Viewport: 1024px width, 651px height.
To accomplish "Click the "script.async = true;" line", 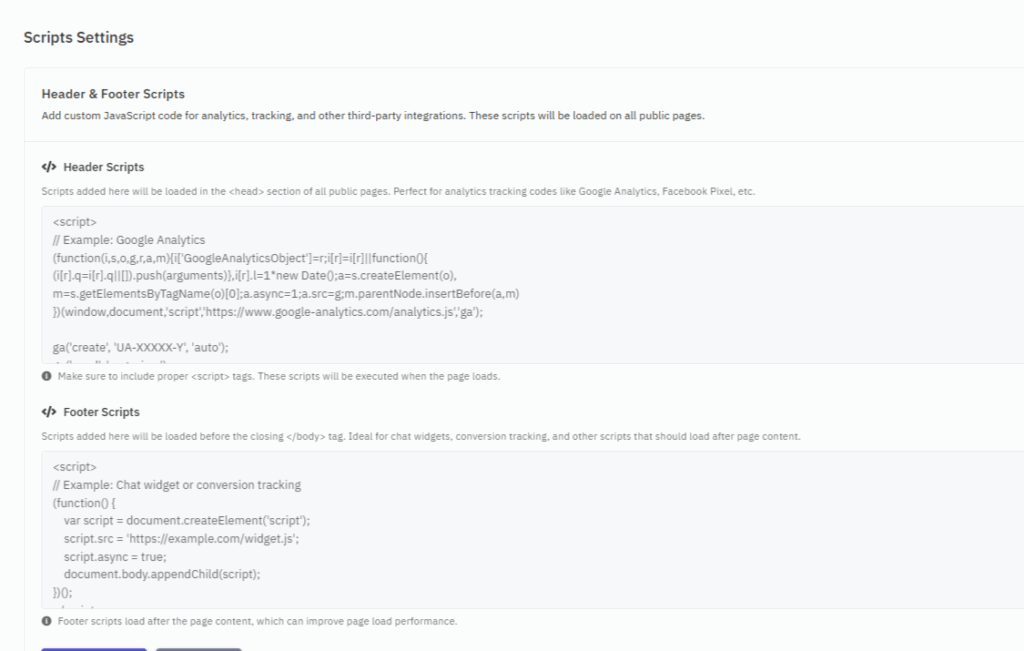I will (115, 557).
